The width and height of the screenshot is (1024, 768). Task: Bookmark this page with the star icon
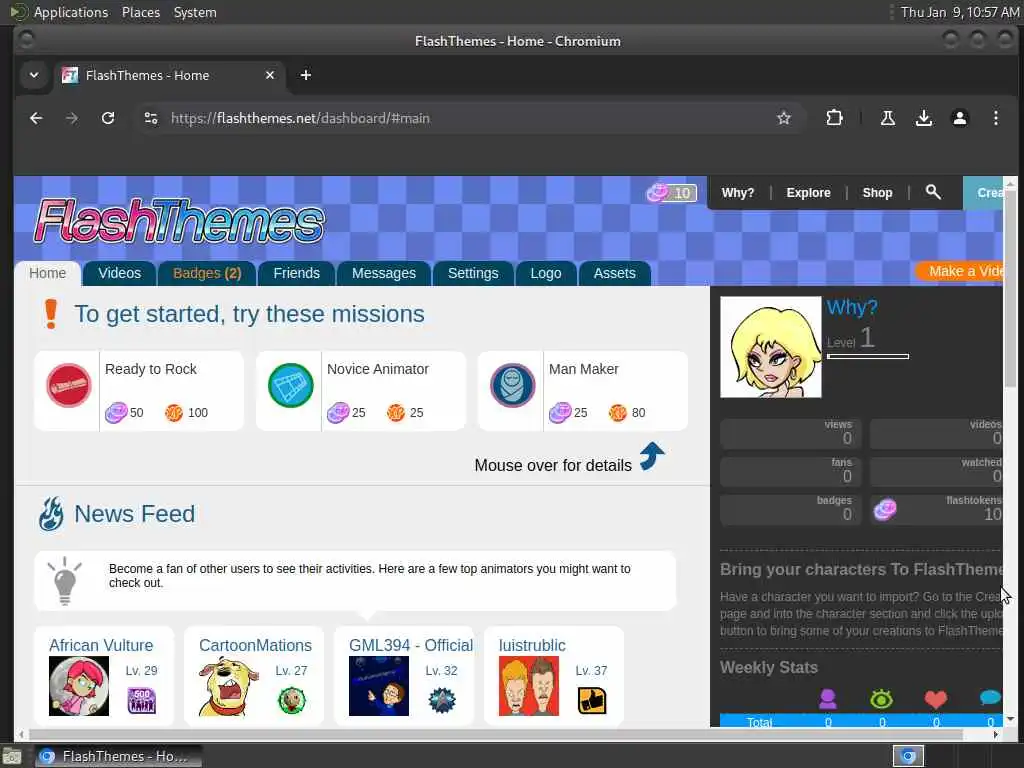(x=784, y=118)
